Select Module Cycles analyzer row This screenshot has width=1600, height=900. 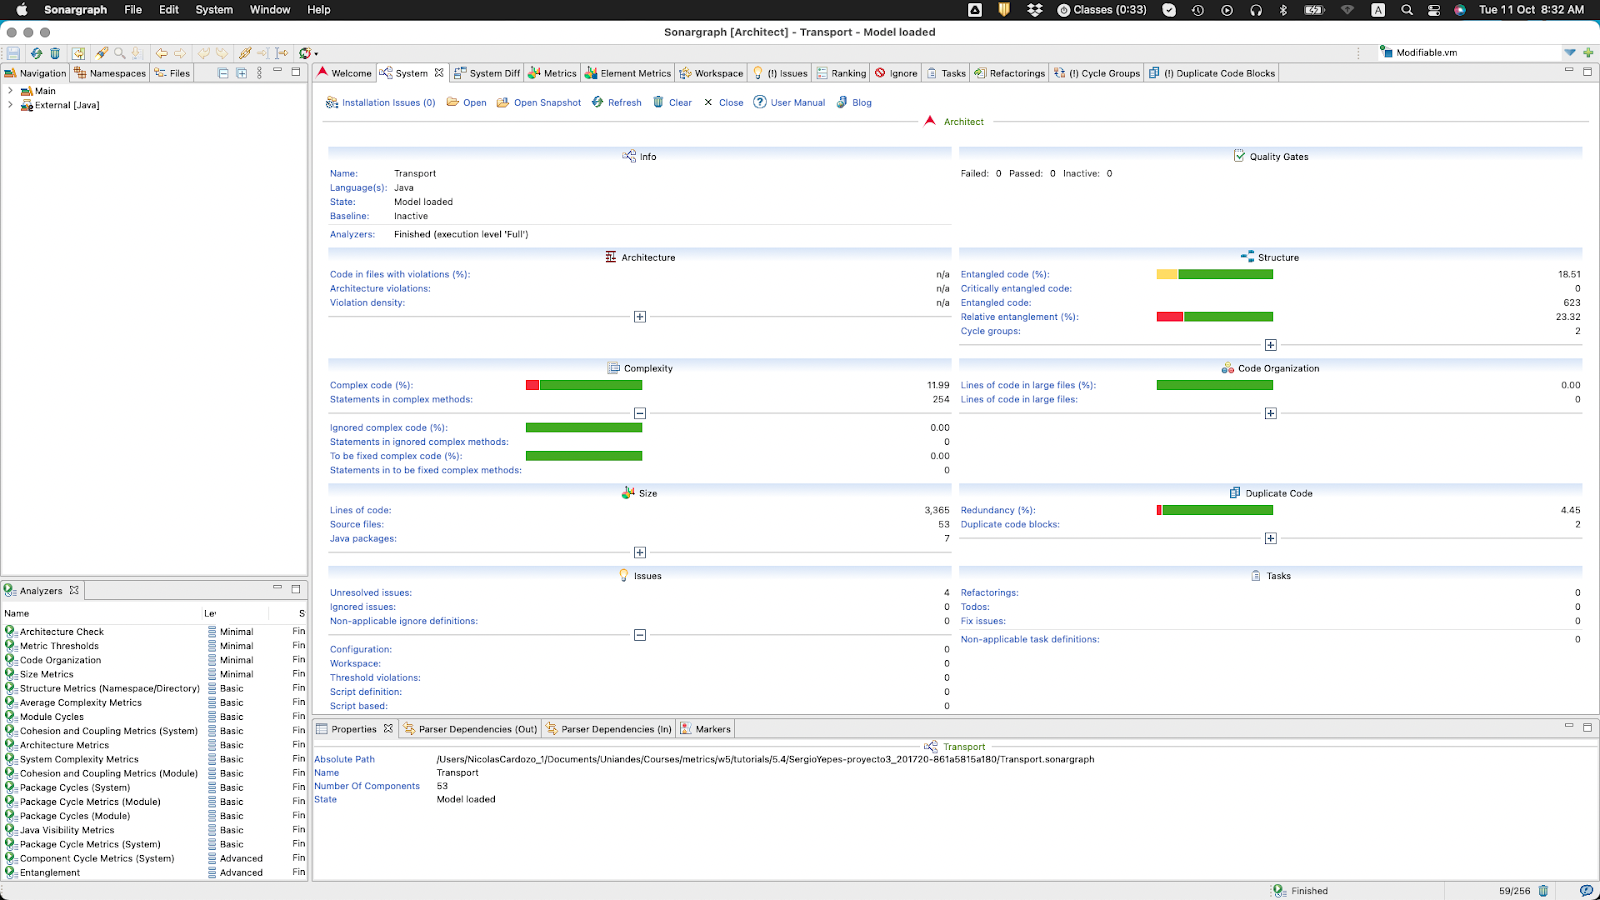(154, 717)
